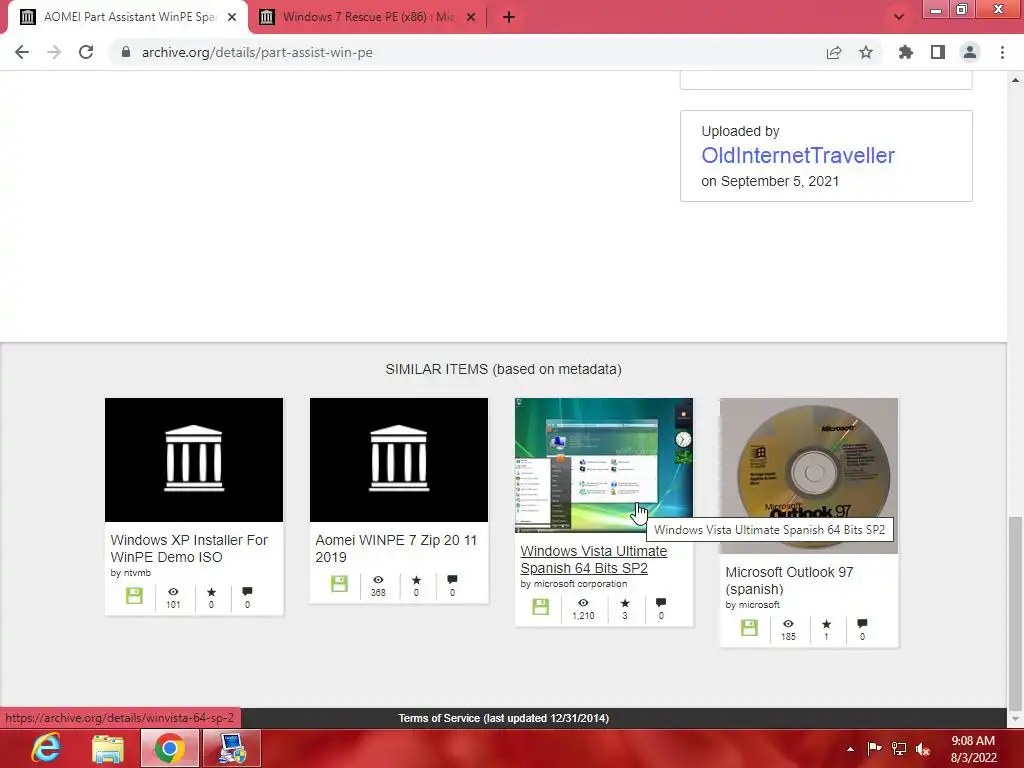Click views eye icon showing 101
This screenshot has width=1024, height=768.
pos(173,592)
